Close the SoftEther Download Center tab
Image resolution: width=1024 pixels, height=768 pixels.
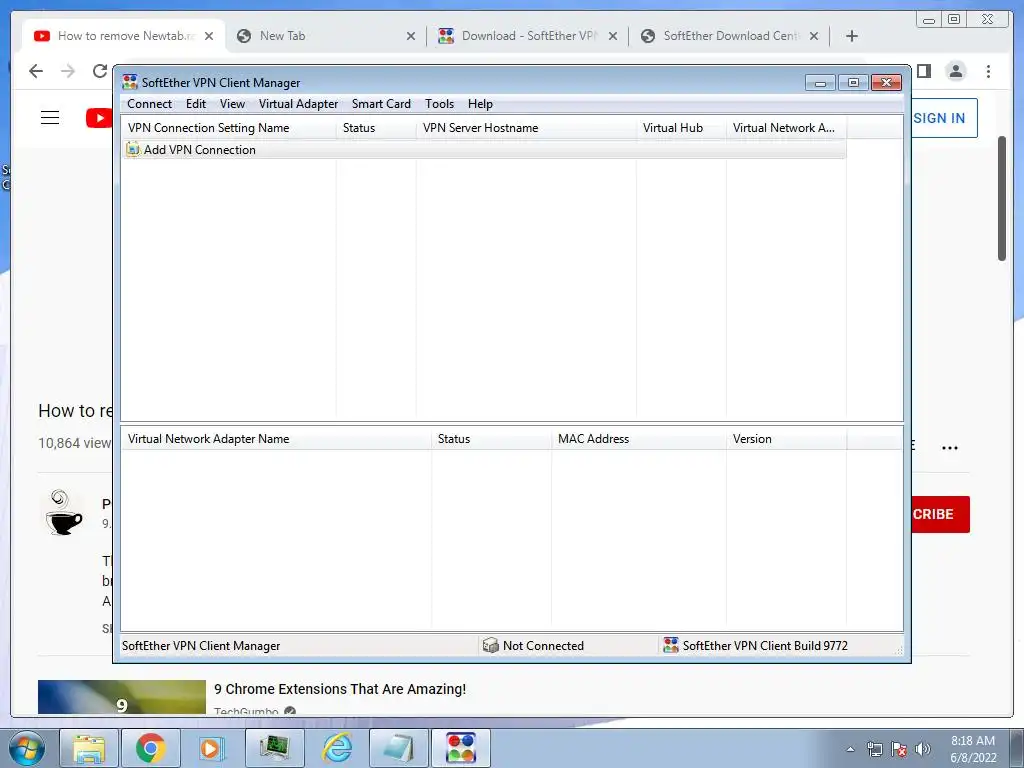point(814,37)
